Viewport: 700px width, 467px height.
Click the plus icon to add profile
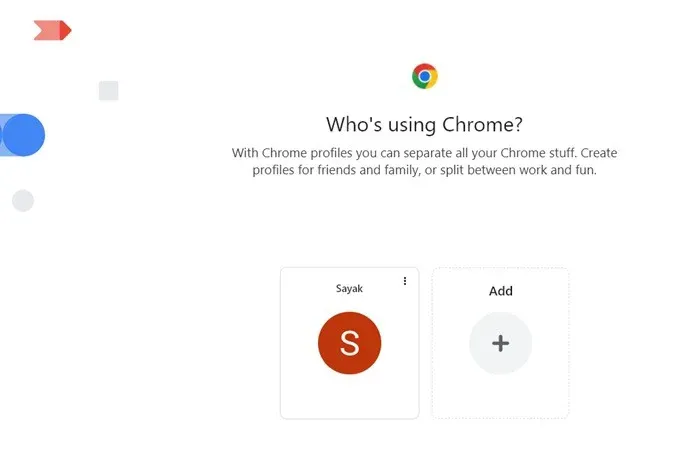tap(500, 343)
